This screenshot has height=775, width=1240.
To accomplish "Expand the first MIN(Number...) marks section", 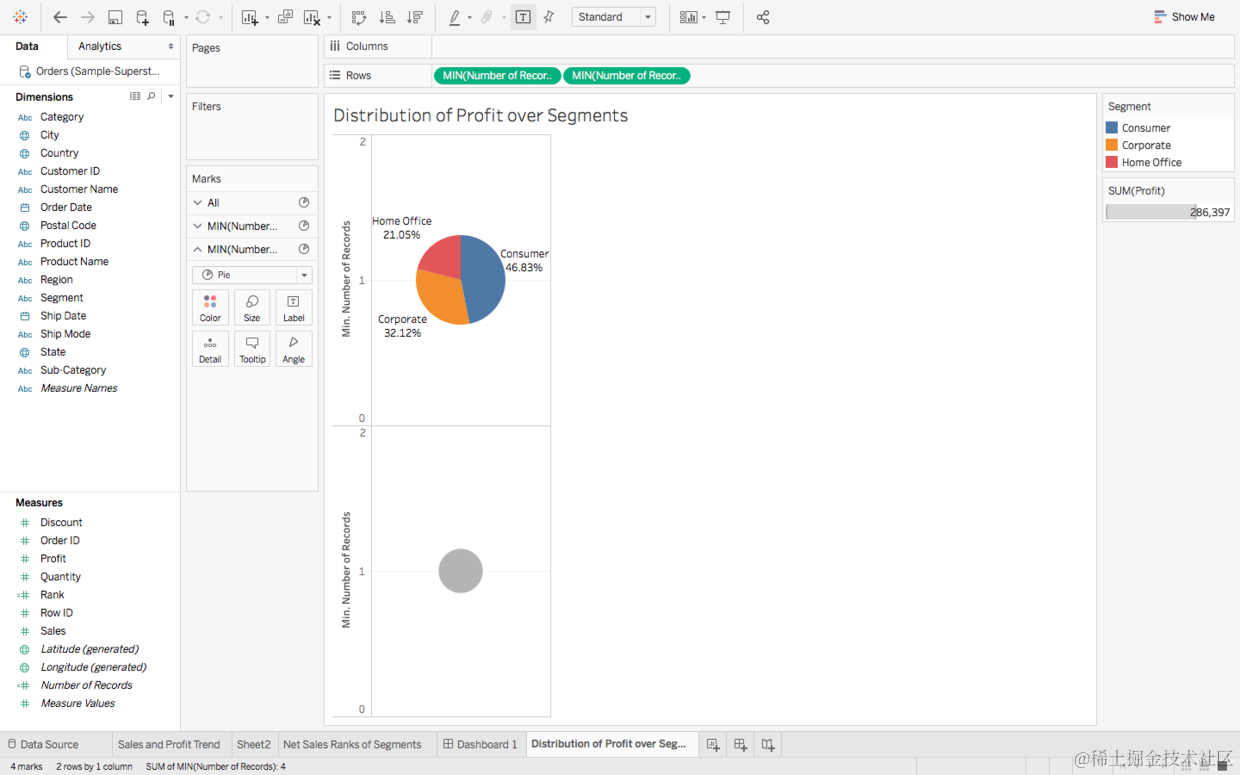I will point(198,226).
